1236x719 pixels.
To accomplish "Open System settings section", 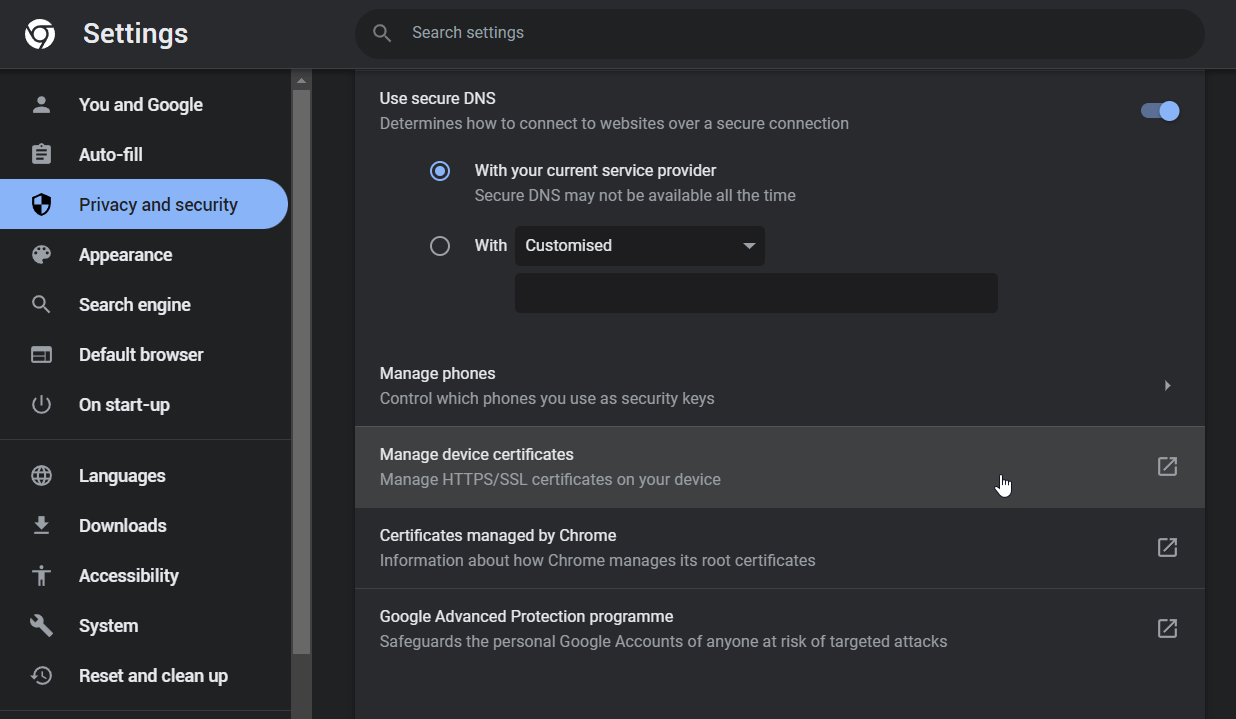I will (145, 625).
